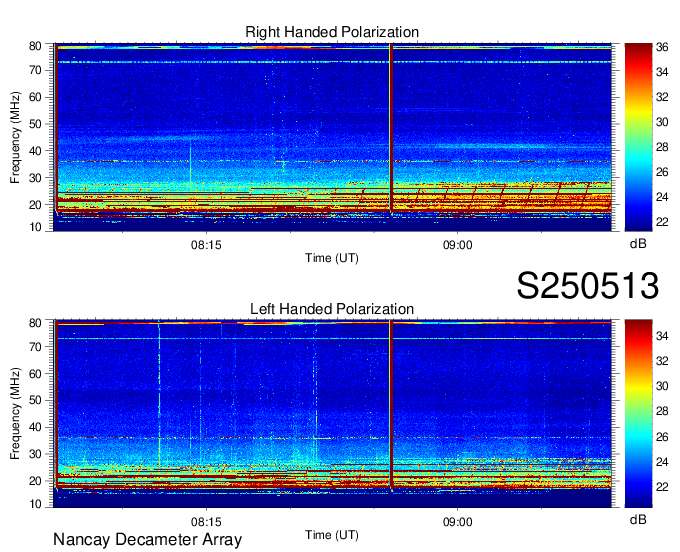Click the 28 value on the Left Handed color scale
Viewport: 680px width, 552px height.
(x=662, y=411)
